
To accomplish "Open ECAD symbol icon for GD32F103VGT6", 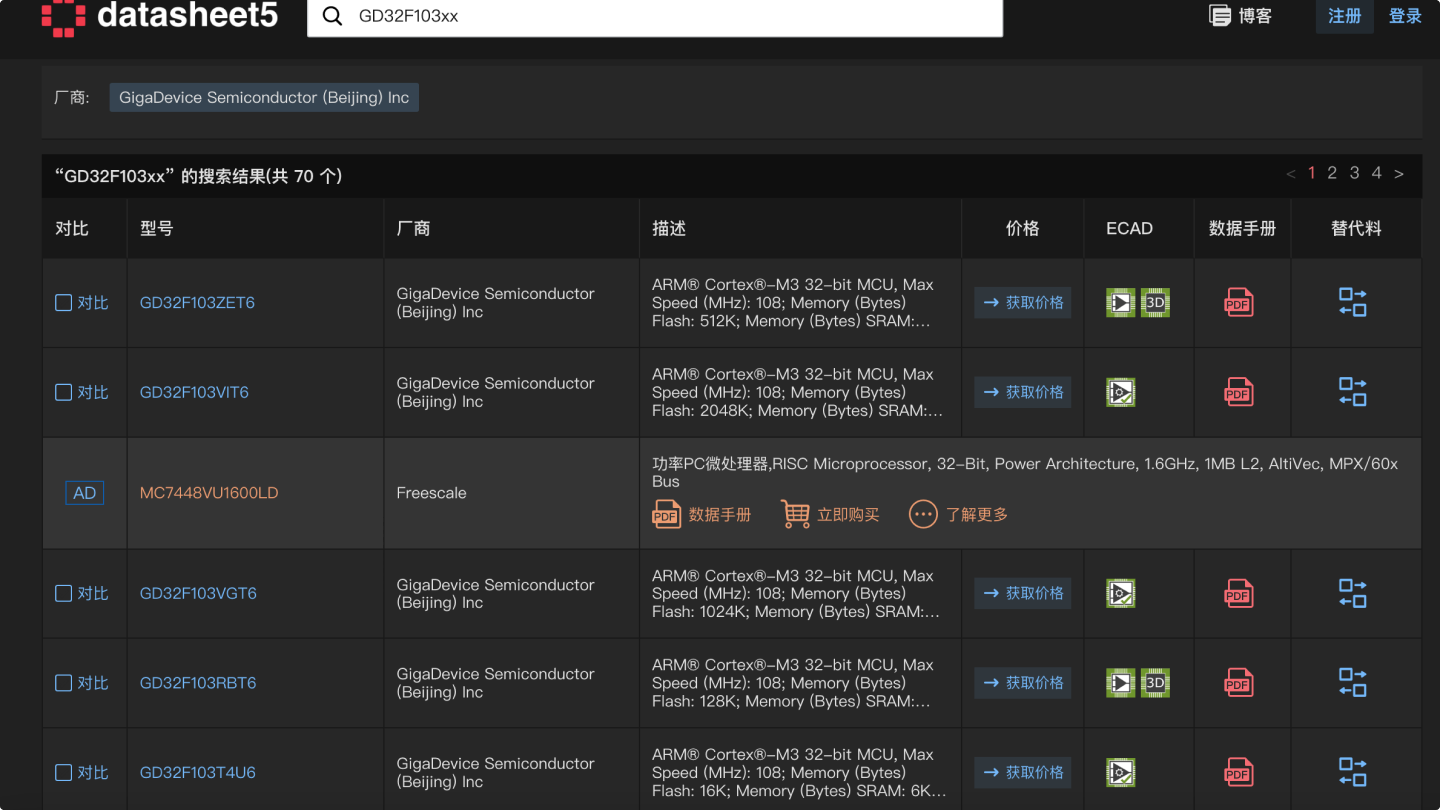I will pyautogui.click(x=1121, y=593).
